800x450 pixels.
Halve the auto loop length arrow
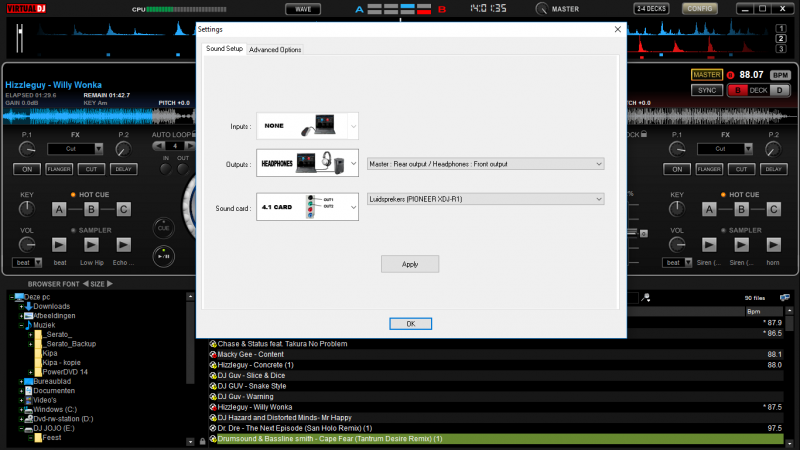point(159,146)
